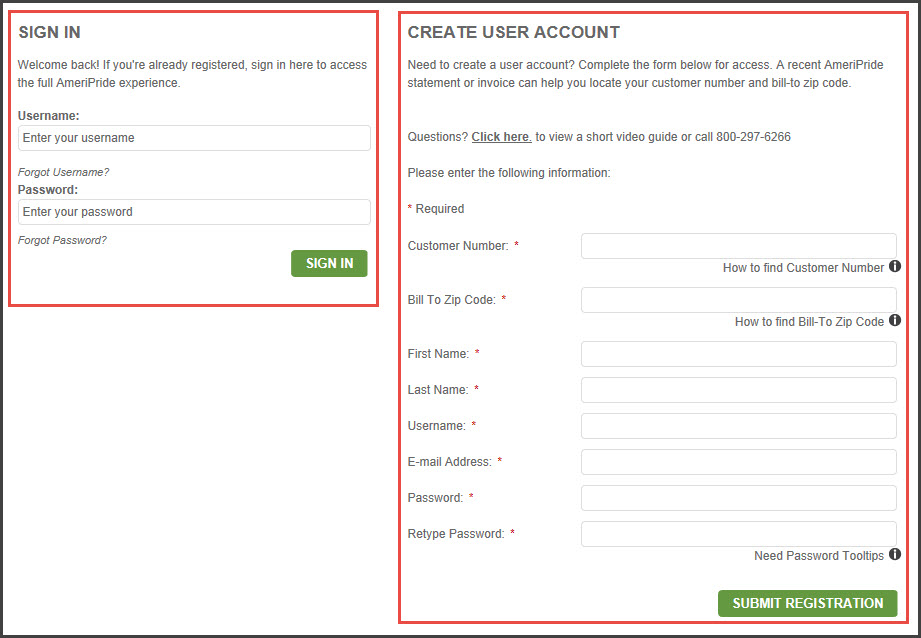
Task: Click 'How to find Customer Number' text
Action: click(x=803, y=268)
